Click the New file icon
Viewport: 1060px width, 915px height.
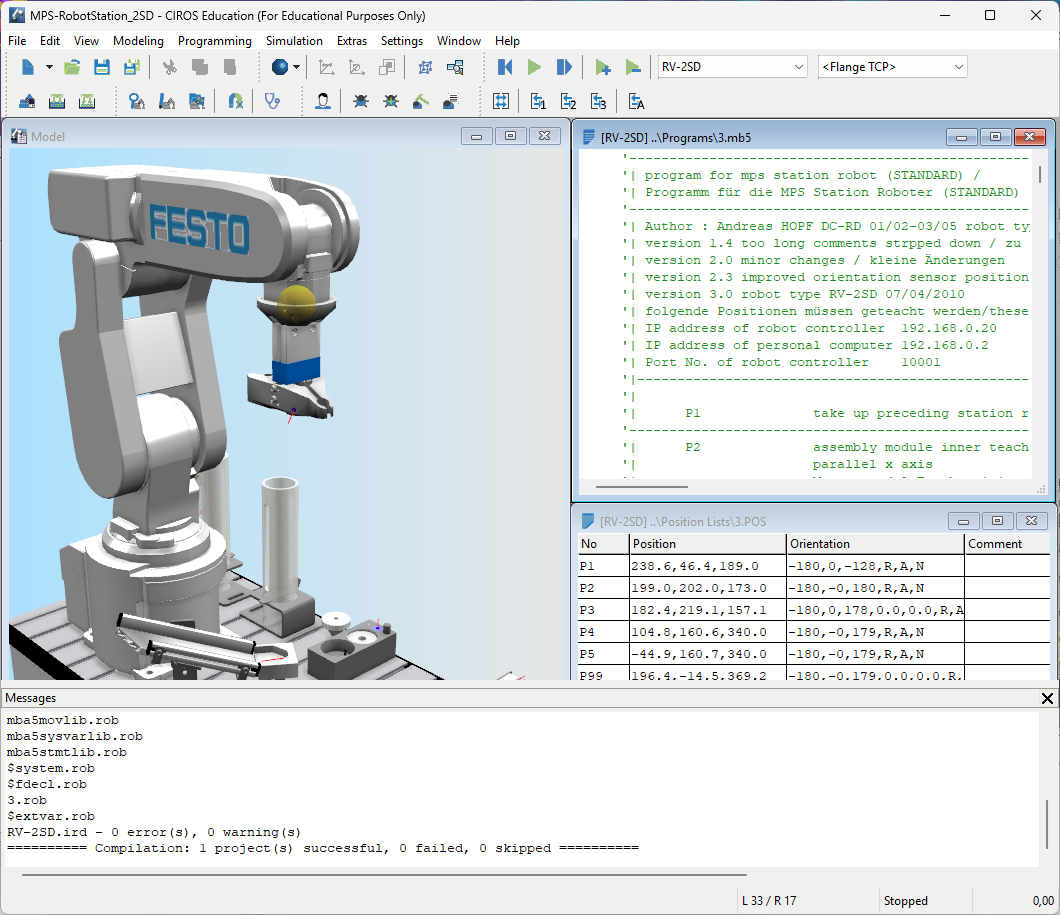click(x=28, y=67)
